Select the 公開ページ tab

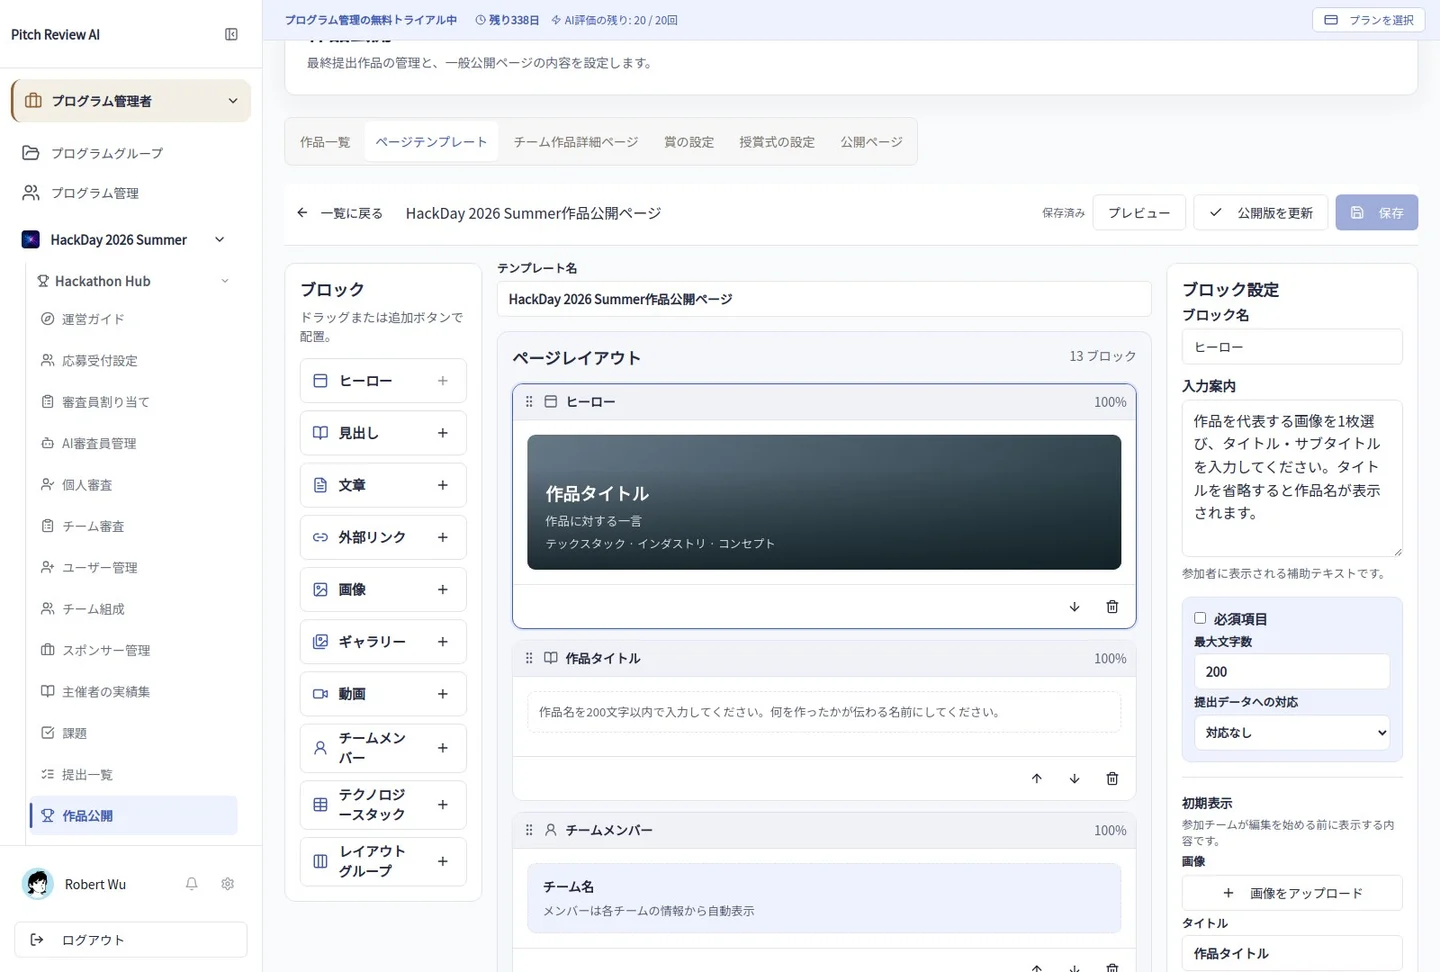tap(871, 142)
